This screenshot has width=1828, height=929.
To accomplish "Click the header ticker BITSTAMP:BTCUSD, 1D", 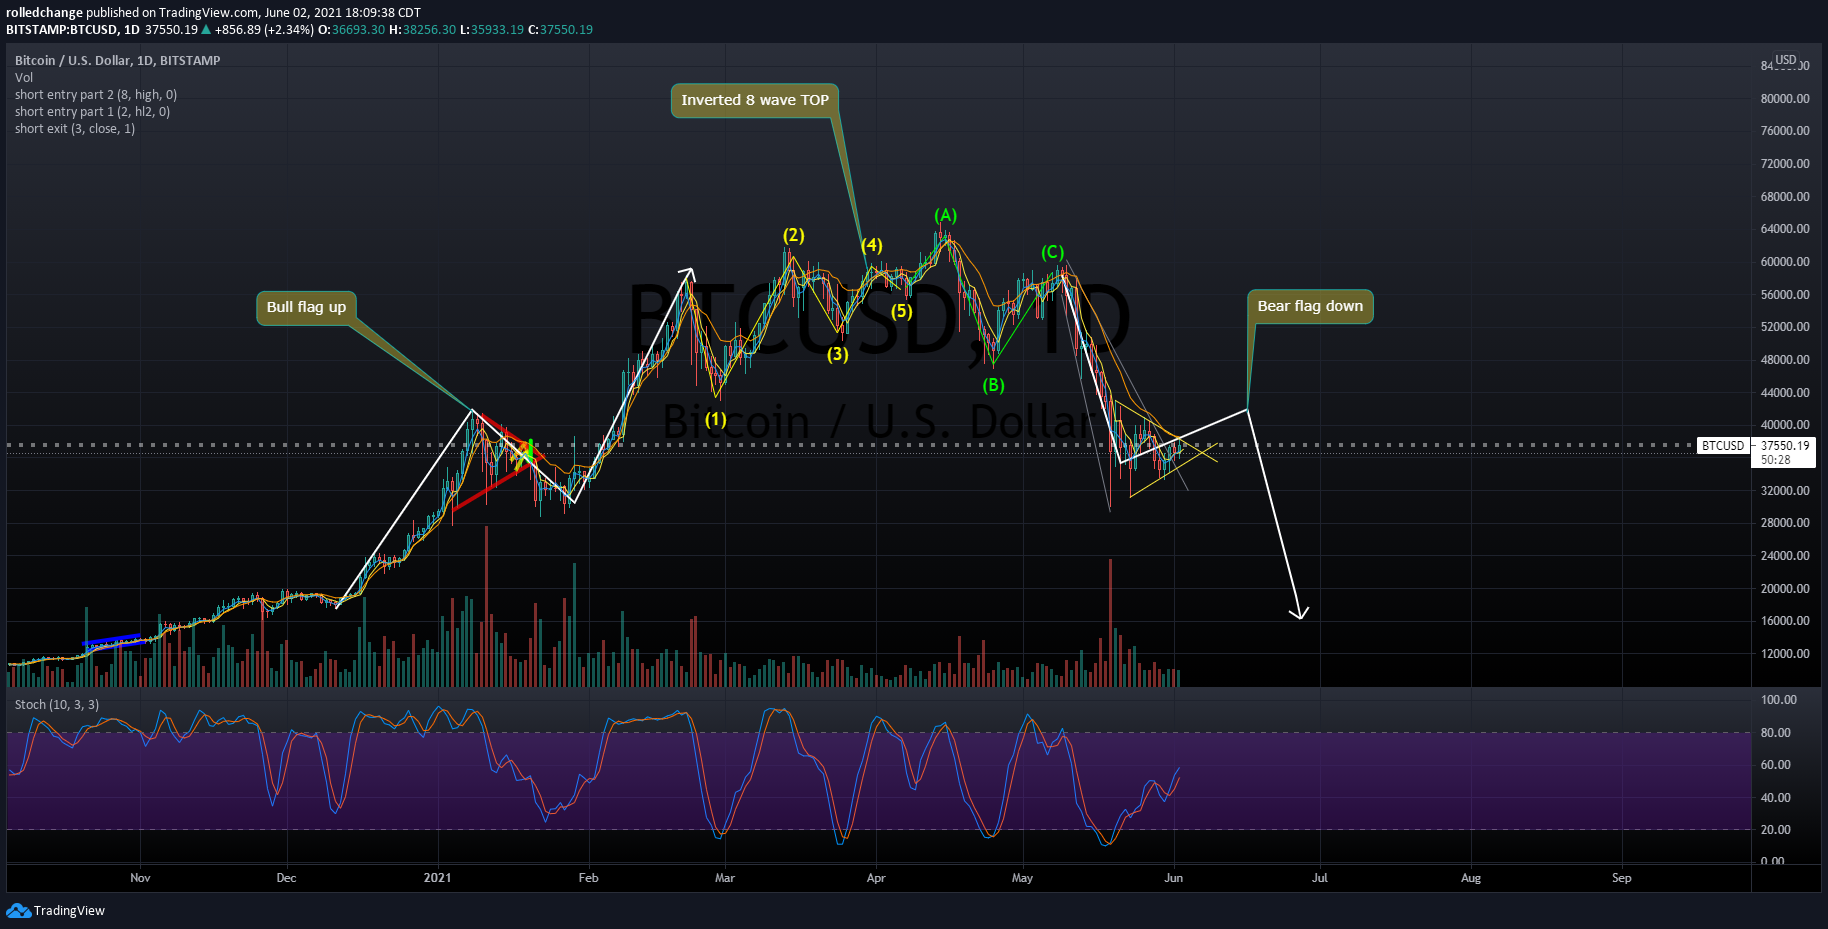I will tap(73, 30).
